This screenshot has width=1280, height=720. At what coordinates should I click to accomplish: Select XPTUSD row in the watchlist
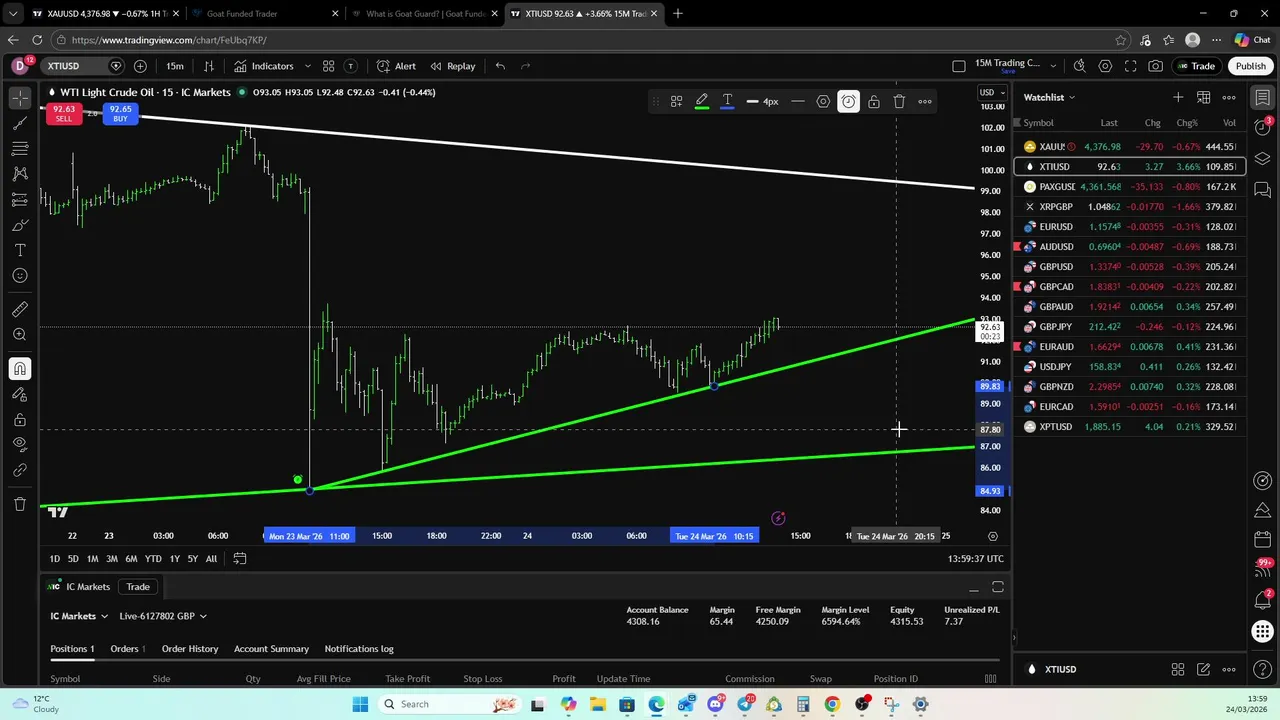[1130, 427]
